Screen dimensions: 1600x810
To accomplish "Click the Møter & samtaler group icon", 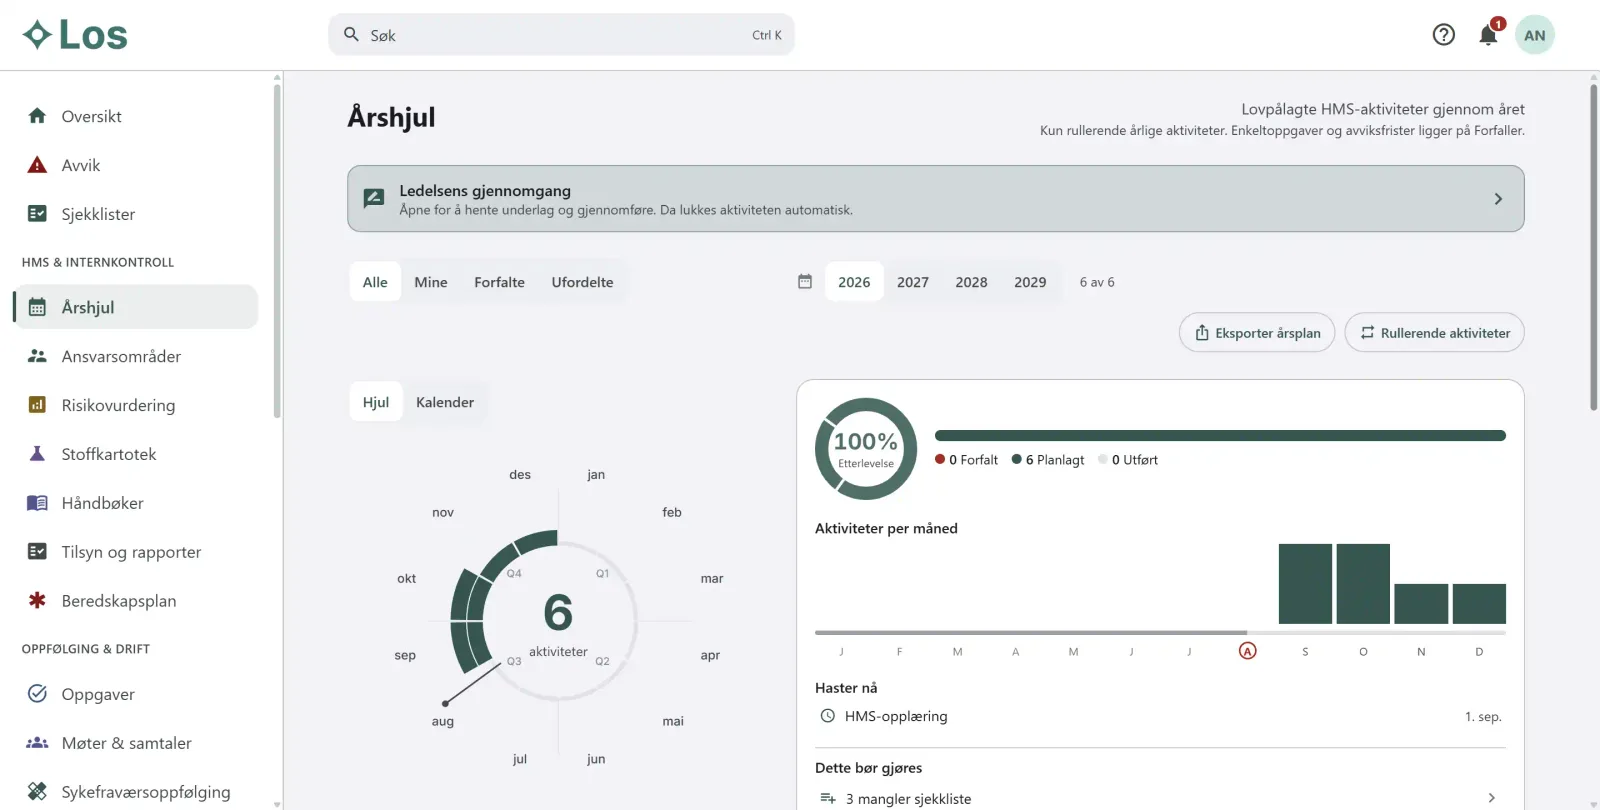I will coord(37,743).
